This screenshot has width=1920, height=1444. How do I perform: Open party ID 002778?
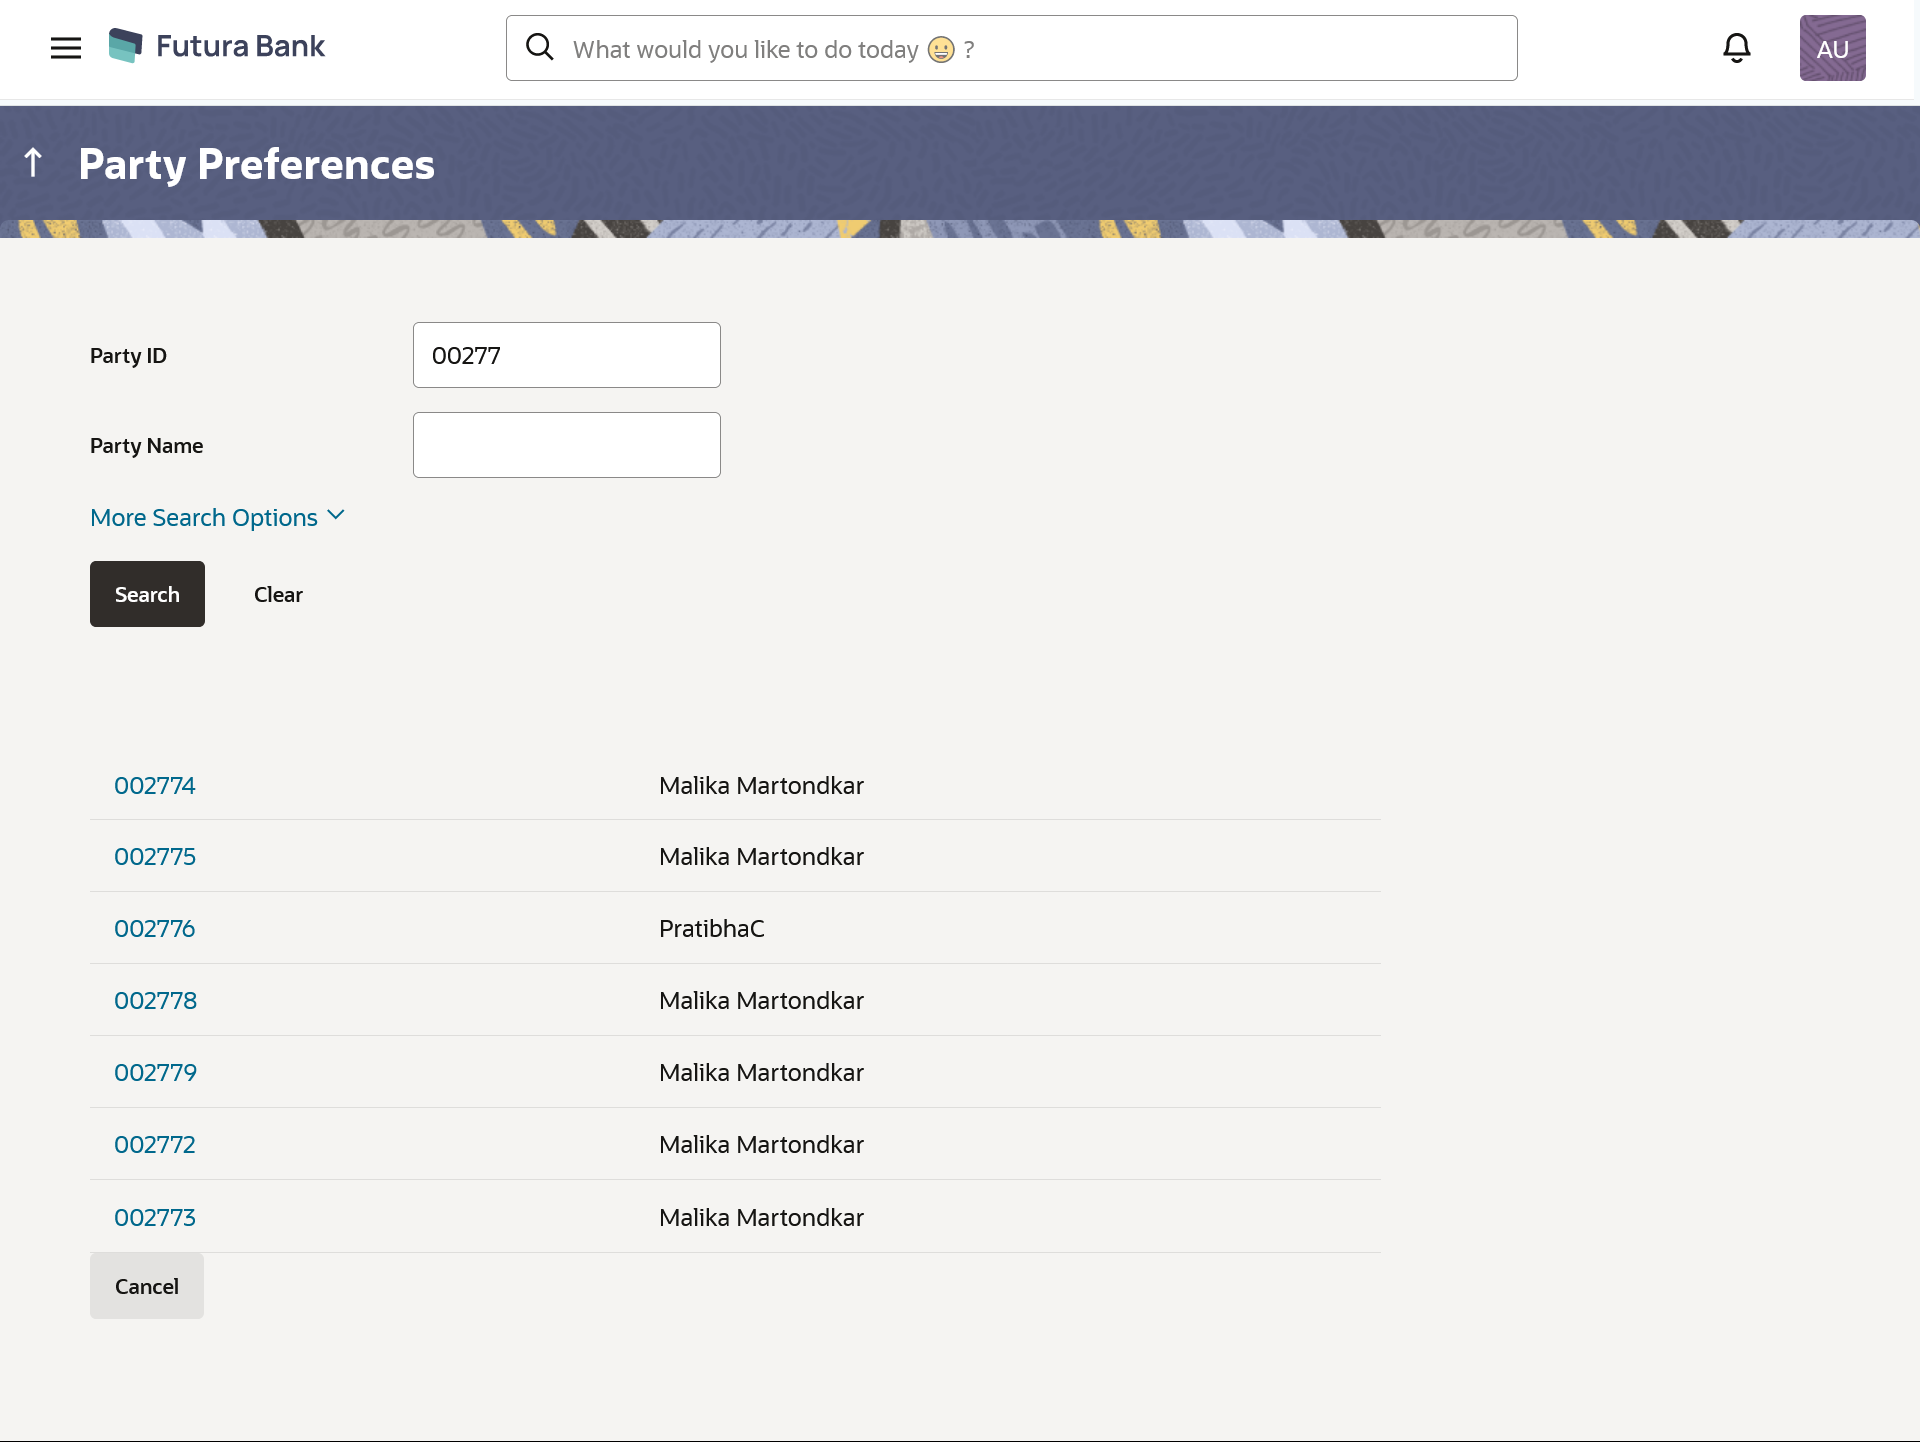155,1001
